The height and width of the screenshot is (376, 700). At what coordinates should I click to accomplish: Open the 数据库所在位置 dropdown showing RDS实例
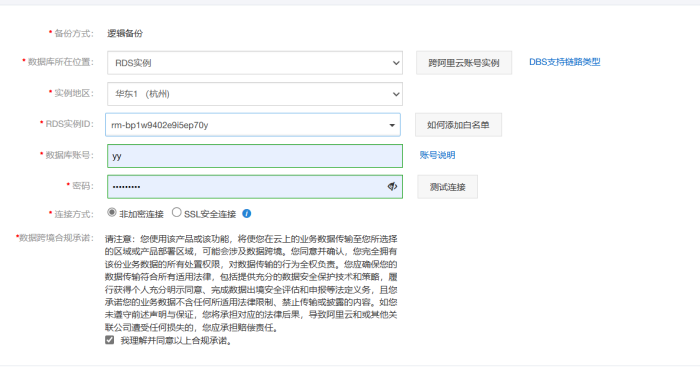pyautogui.click(x=255, y=63)
